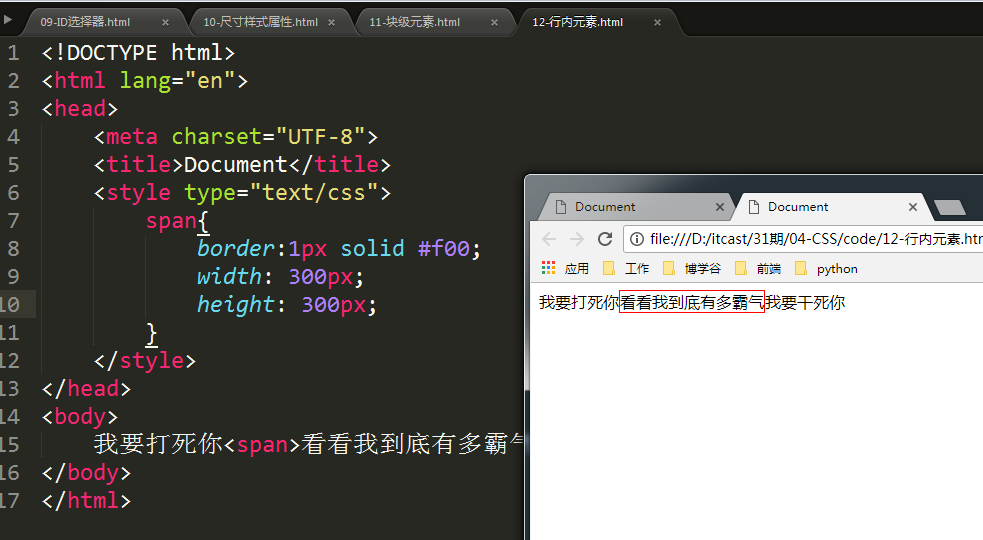983x540 pixels.
Task: Switch to the 09-ID选择器.html editor tab
Action: pyautogui.click(x=85, y=22)
